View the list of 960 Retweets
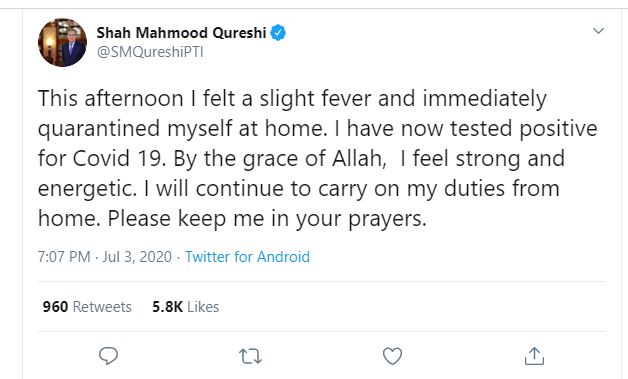628x379 pixels. [87, 307]
